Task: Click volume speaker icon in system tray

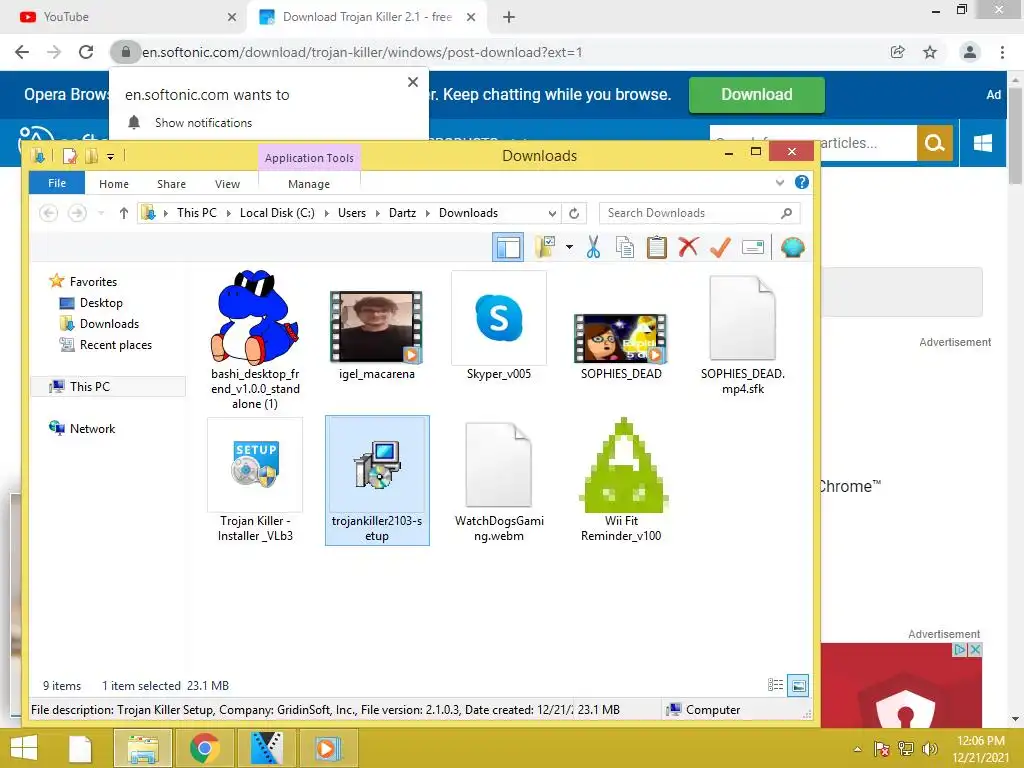Action: click(x=930, y=749)
